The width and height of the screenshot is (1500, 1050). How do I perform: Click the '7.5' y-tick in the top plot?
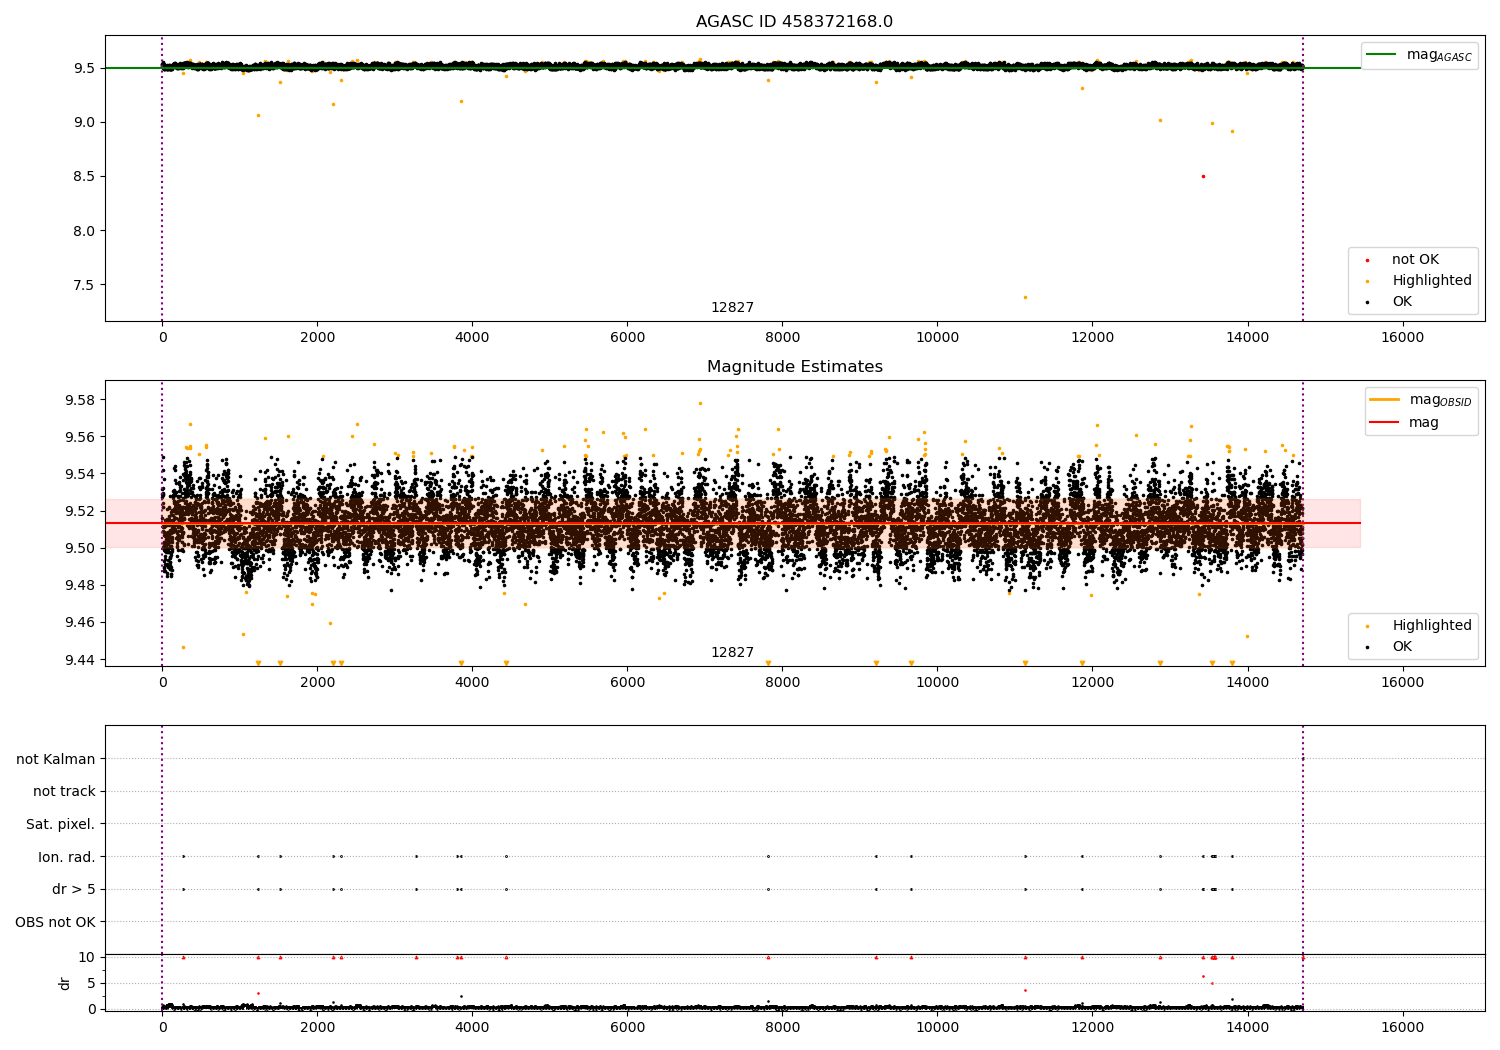(x=84, y=285)
